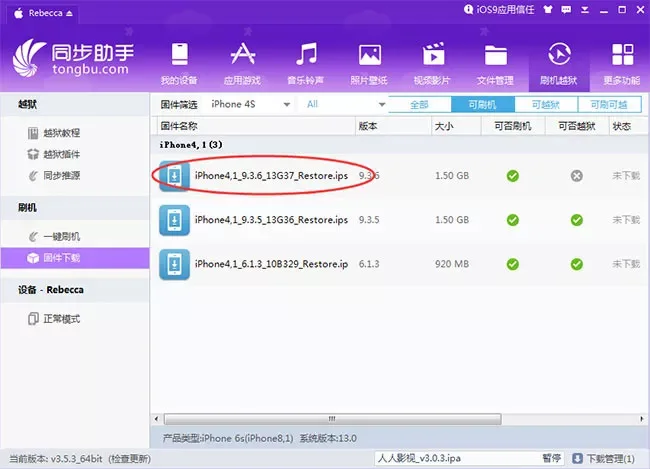Switch to 可刷机 filter tab
This screenshot has height=469, width=650.
[x=483, y=104]
